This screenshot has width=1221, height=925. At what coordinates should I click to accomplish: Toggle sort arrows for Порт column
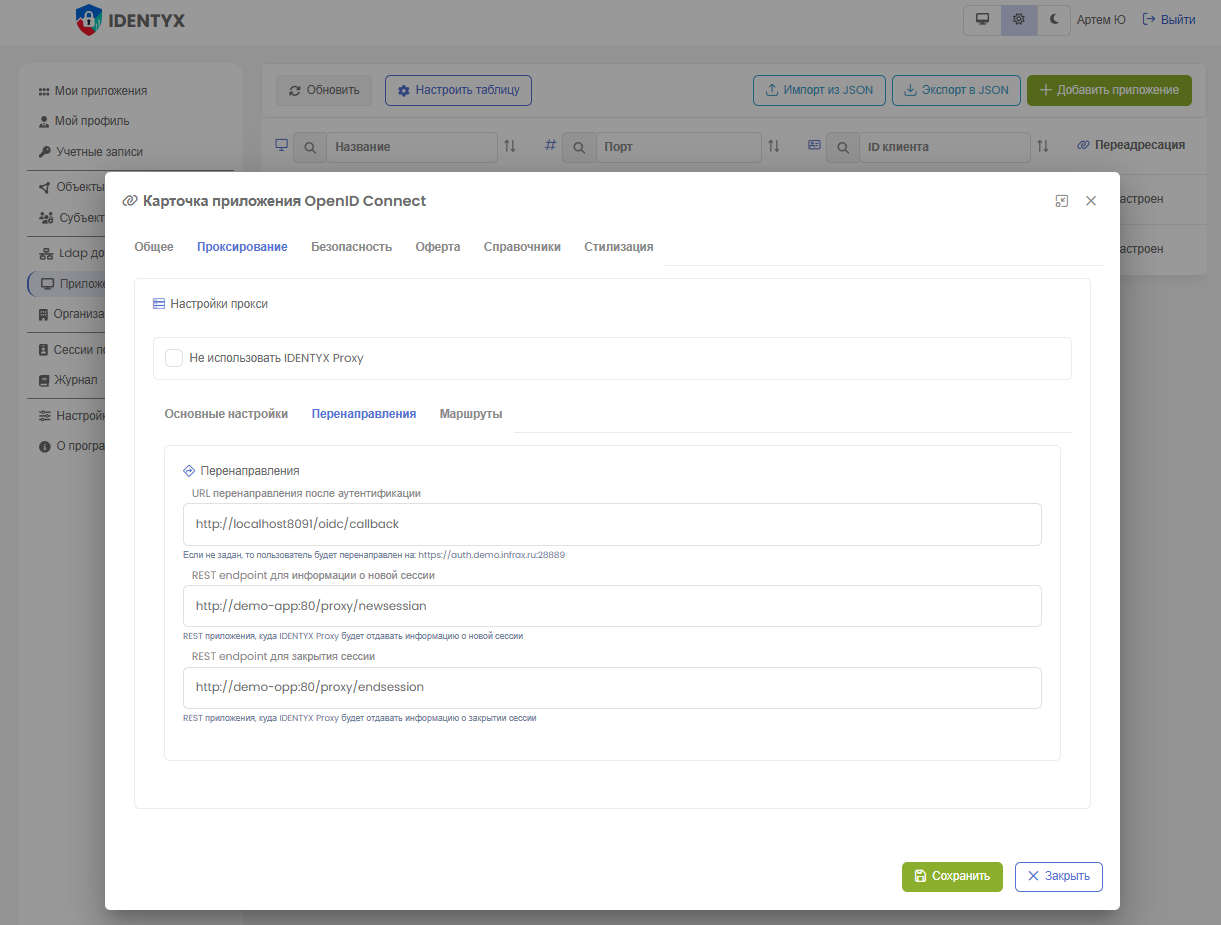(773, 147)
